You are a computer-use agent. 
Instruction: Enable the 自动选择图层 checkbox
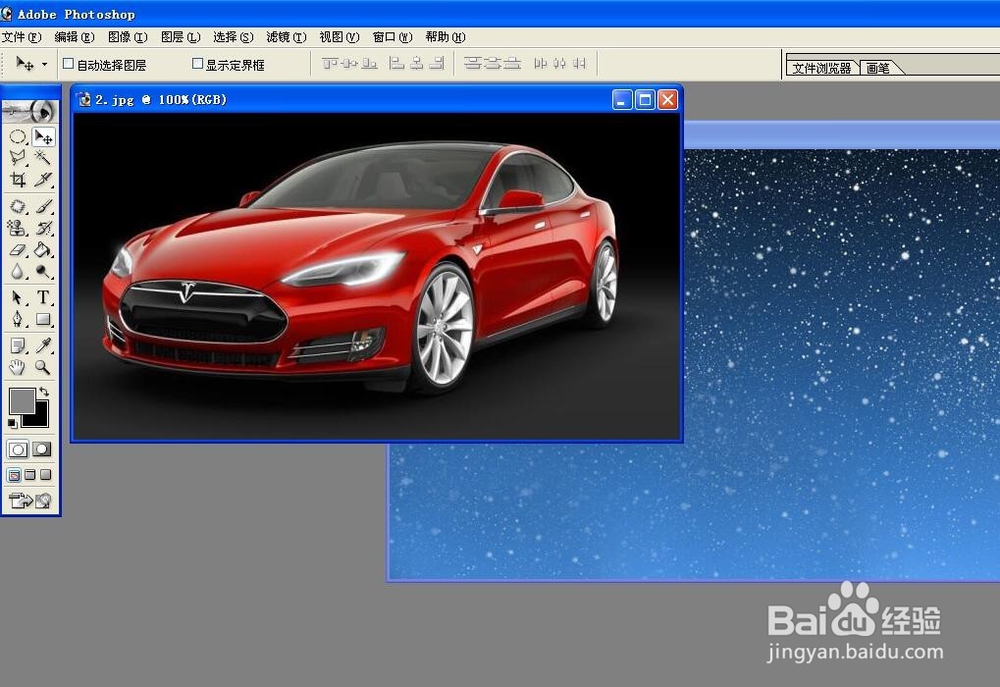tap(68, 64)
